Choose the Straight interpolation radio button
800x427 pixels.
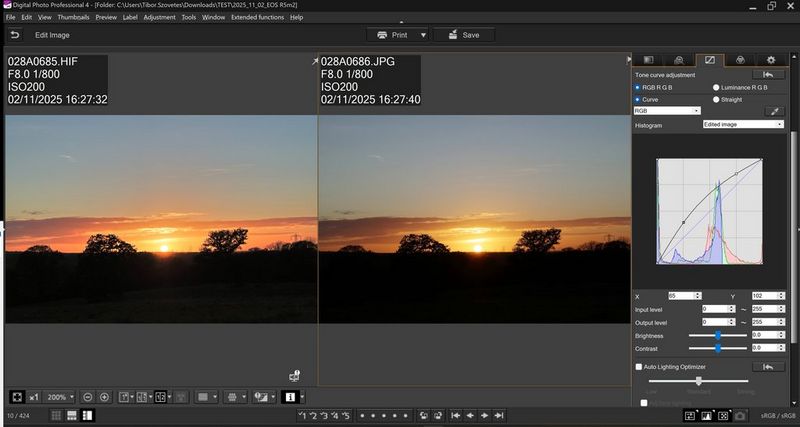716,99
